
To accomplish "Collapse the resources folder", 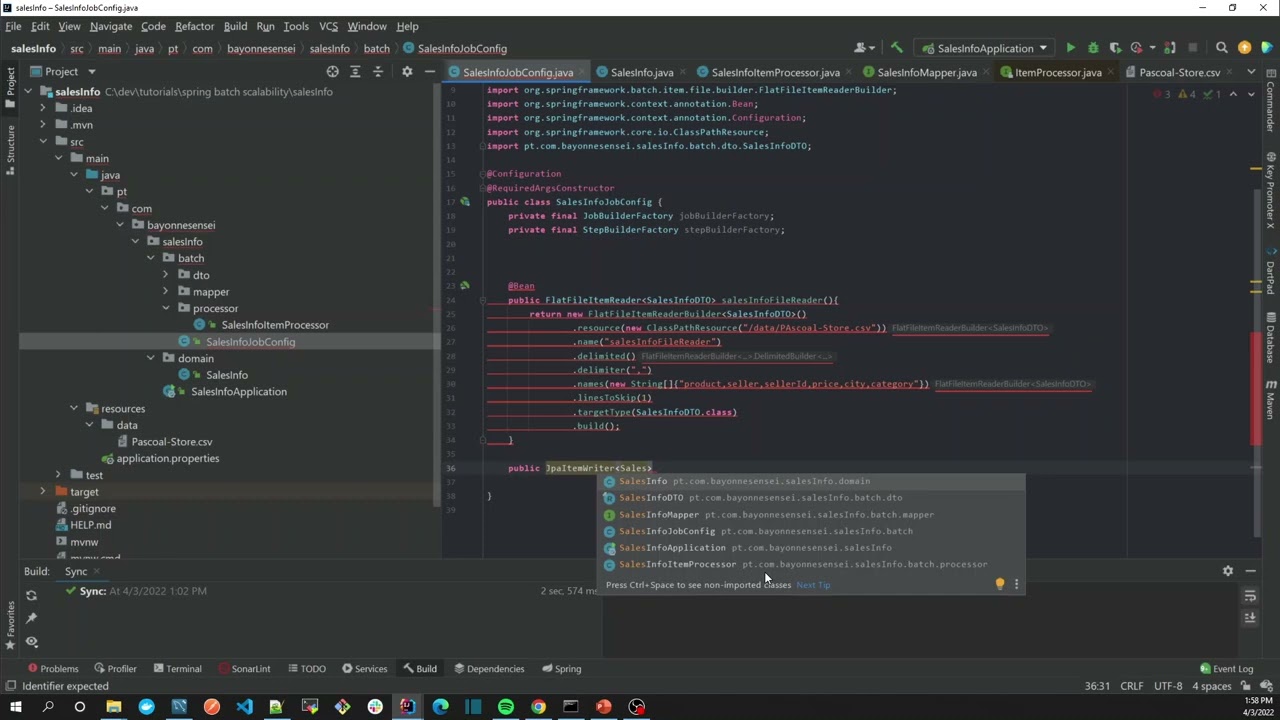I will pyautogui.click(x=74, y=408).
